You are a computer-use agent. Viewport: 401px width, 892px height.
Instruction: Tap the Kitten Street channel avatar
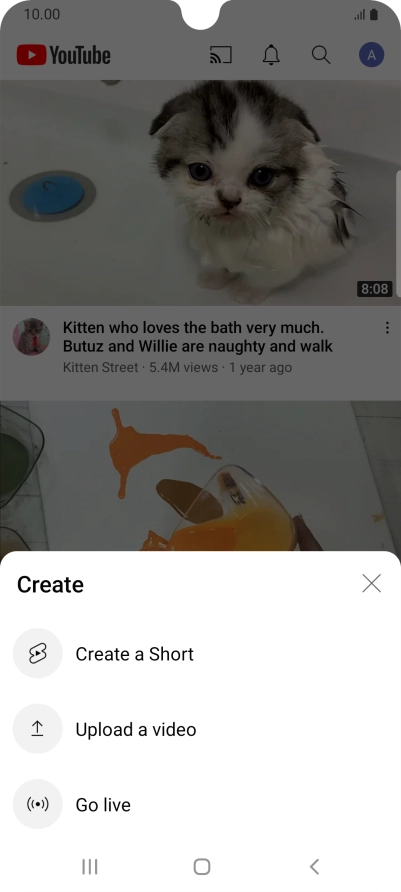31,337
